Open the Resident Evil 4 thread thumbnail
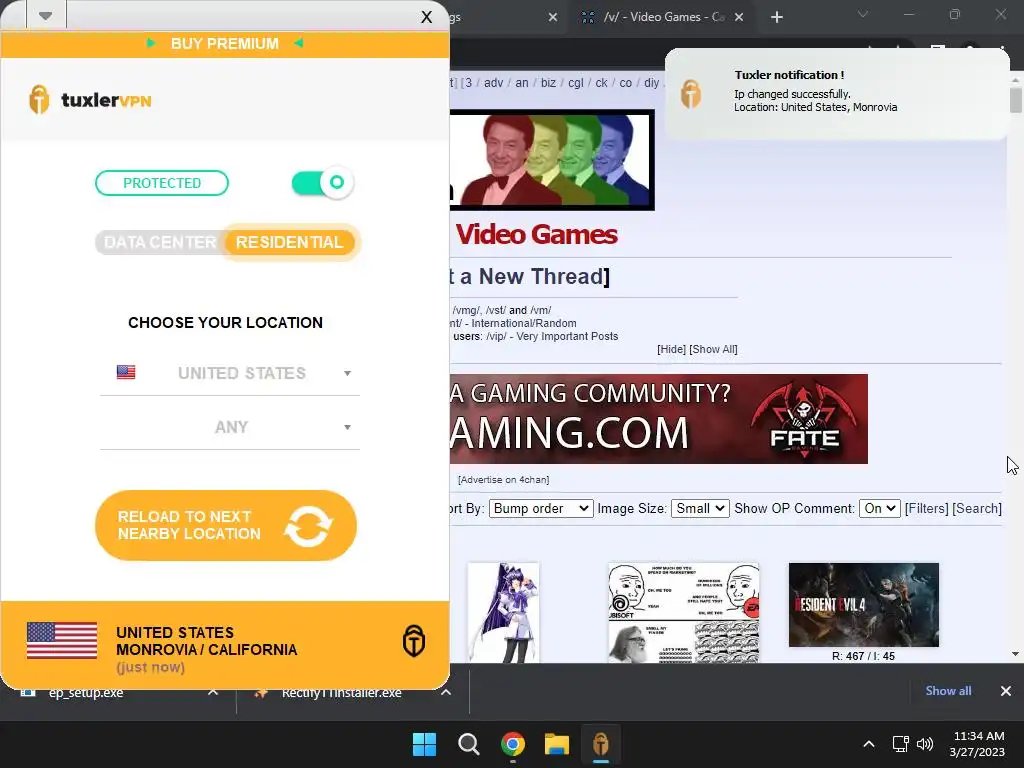 [x=864, y=605]
